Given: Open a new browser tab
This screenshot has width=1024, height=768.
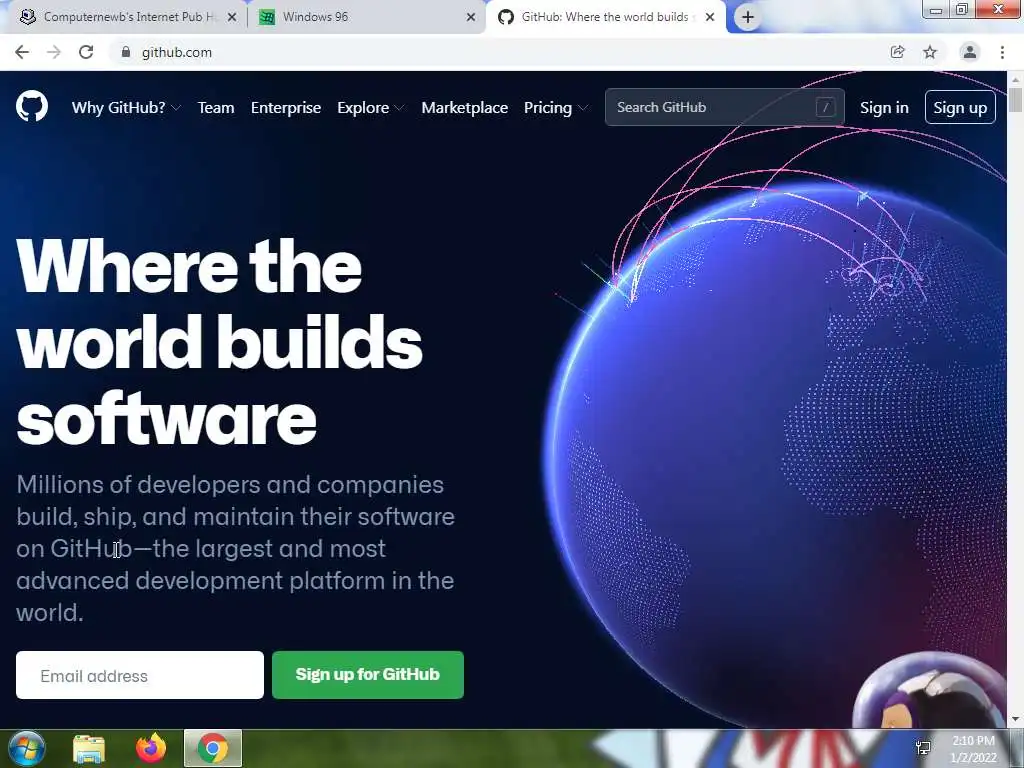Looking at the screenshot, I should click(x=748, y=17).
